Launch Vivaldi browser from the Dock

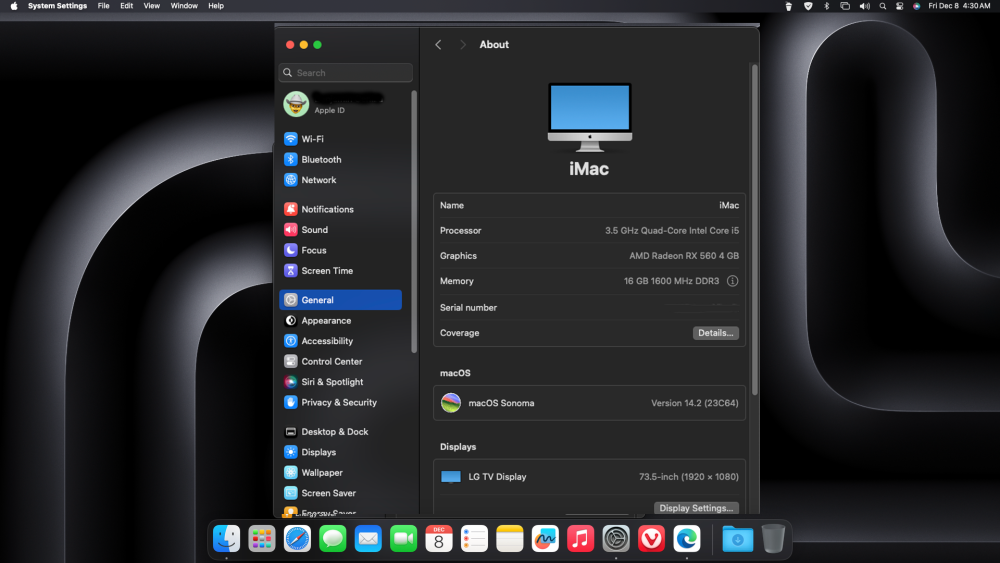point(651,539)
